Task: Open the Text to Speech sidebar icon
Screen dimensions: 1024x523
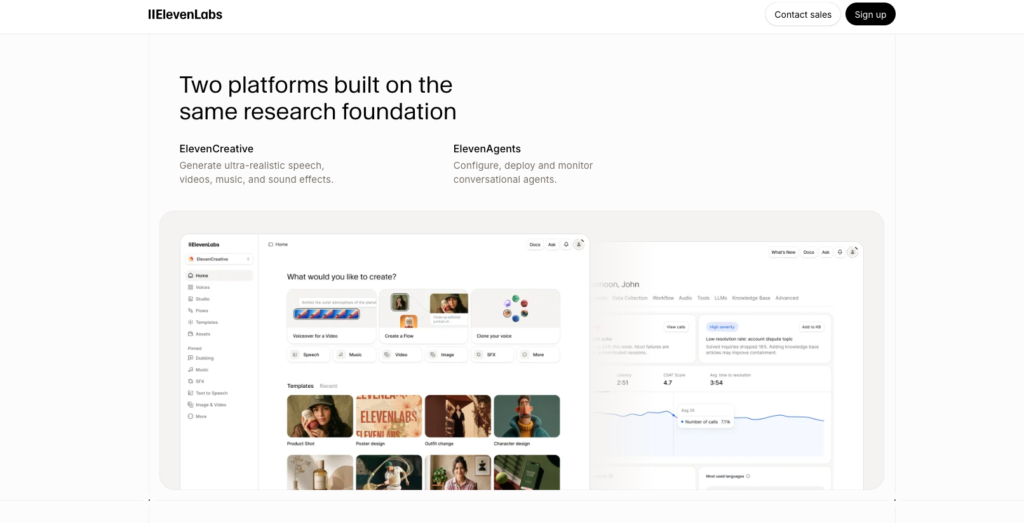Action: tap(191, 393)
